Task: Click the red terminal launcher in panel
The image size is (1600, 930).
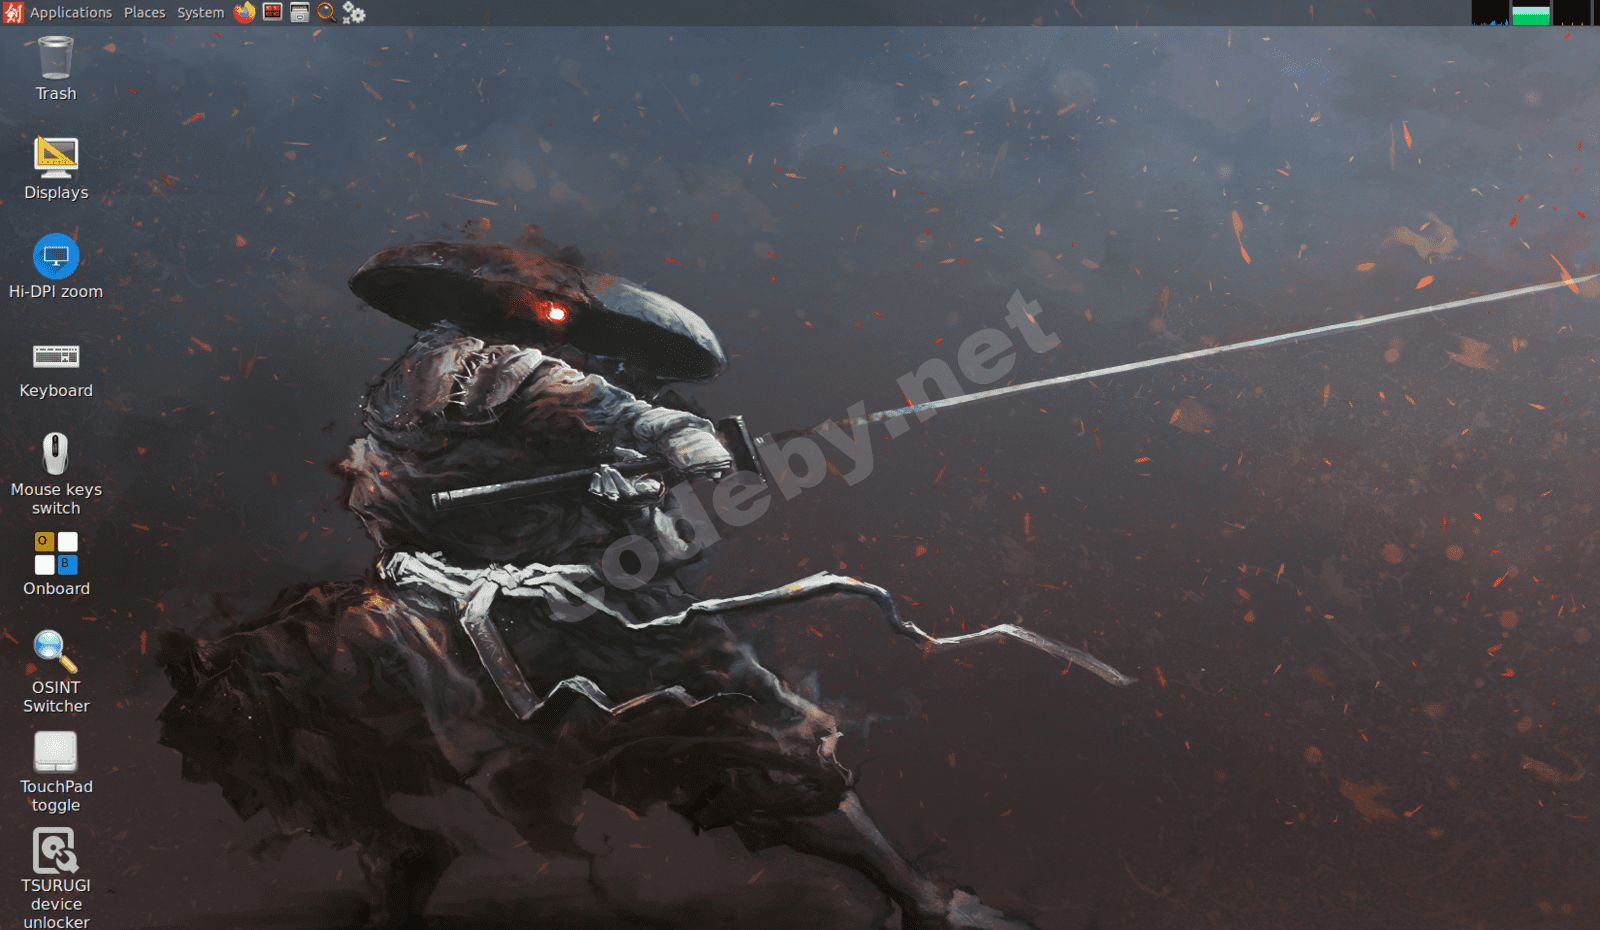Action: tap(272, 12)
